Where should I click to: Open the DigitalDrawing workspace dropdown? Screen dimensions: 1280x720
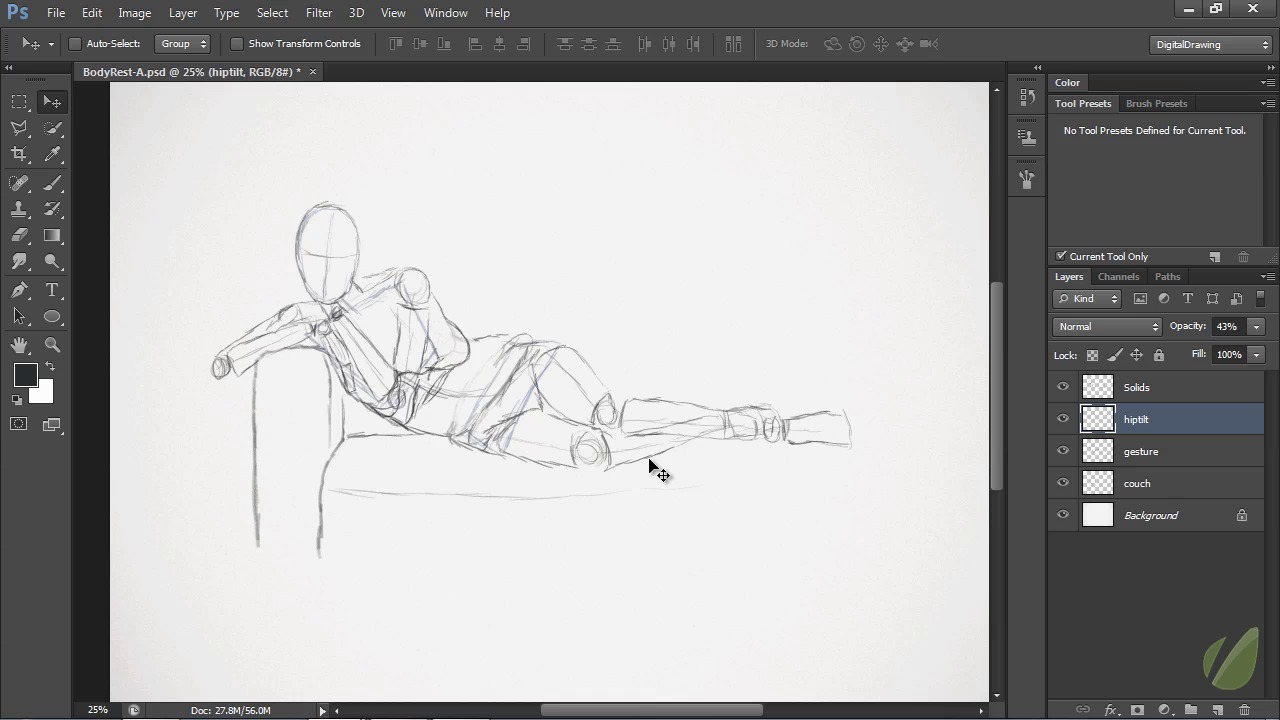point(1211,44)
